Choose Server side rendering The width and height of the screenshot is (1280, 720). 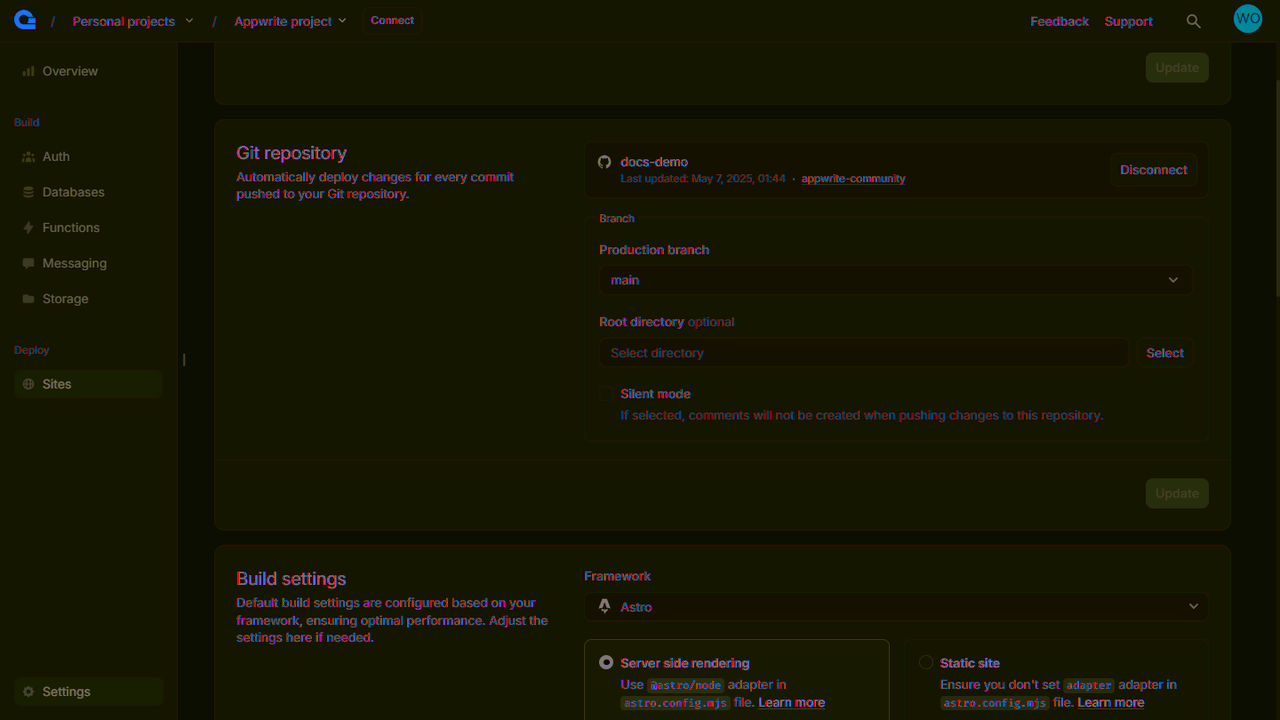606,662
